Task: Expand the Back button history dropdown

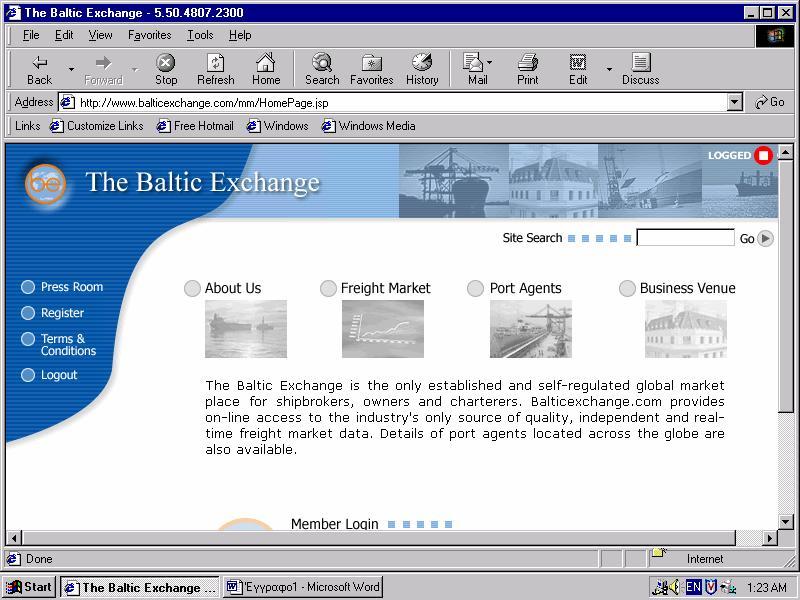Action: [x=71, y=68]
